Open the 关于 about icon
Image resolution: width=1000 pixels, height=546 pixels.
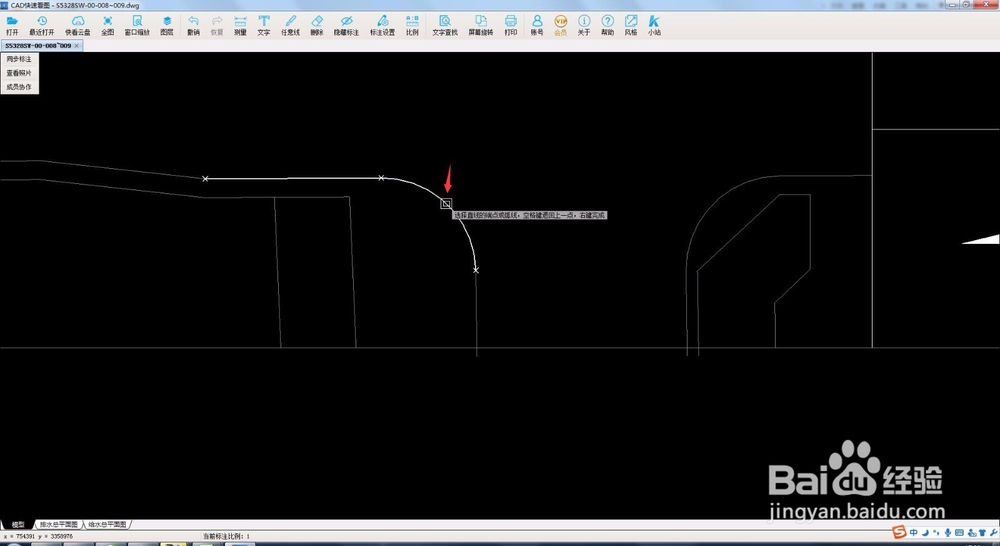click(584, 25)
